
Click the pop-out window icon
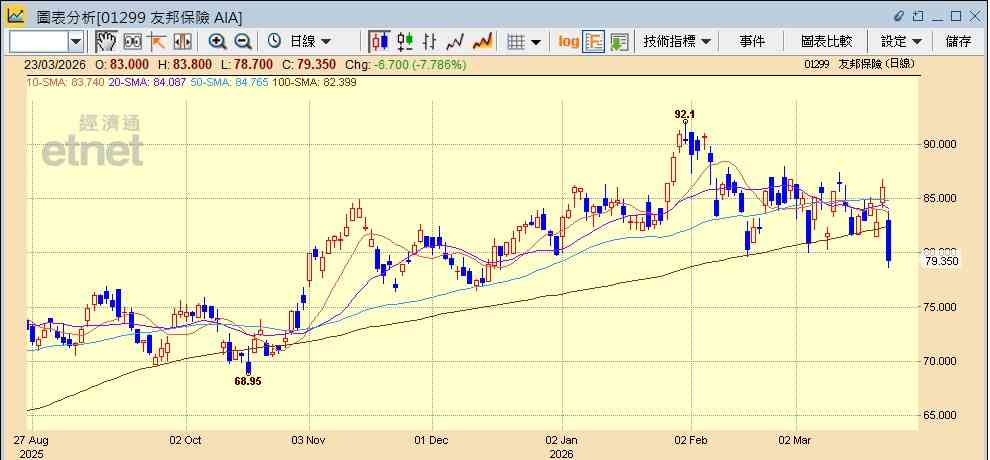coord(919,16)
